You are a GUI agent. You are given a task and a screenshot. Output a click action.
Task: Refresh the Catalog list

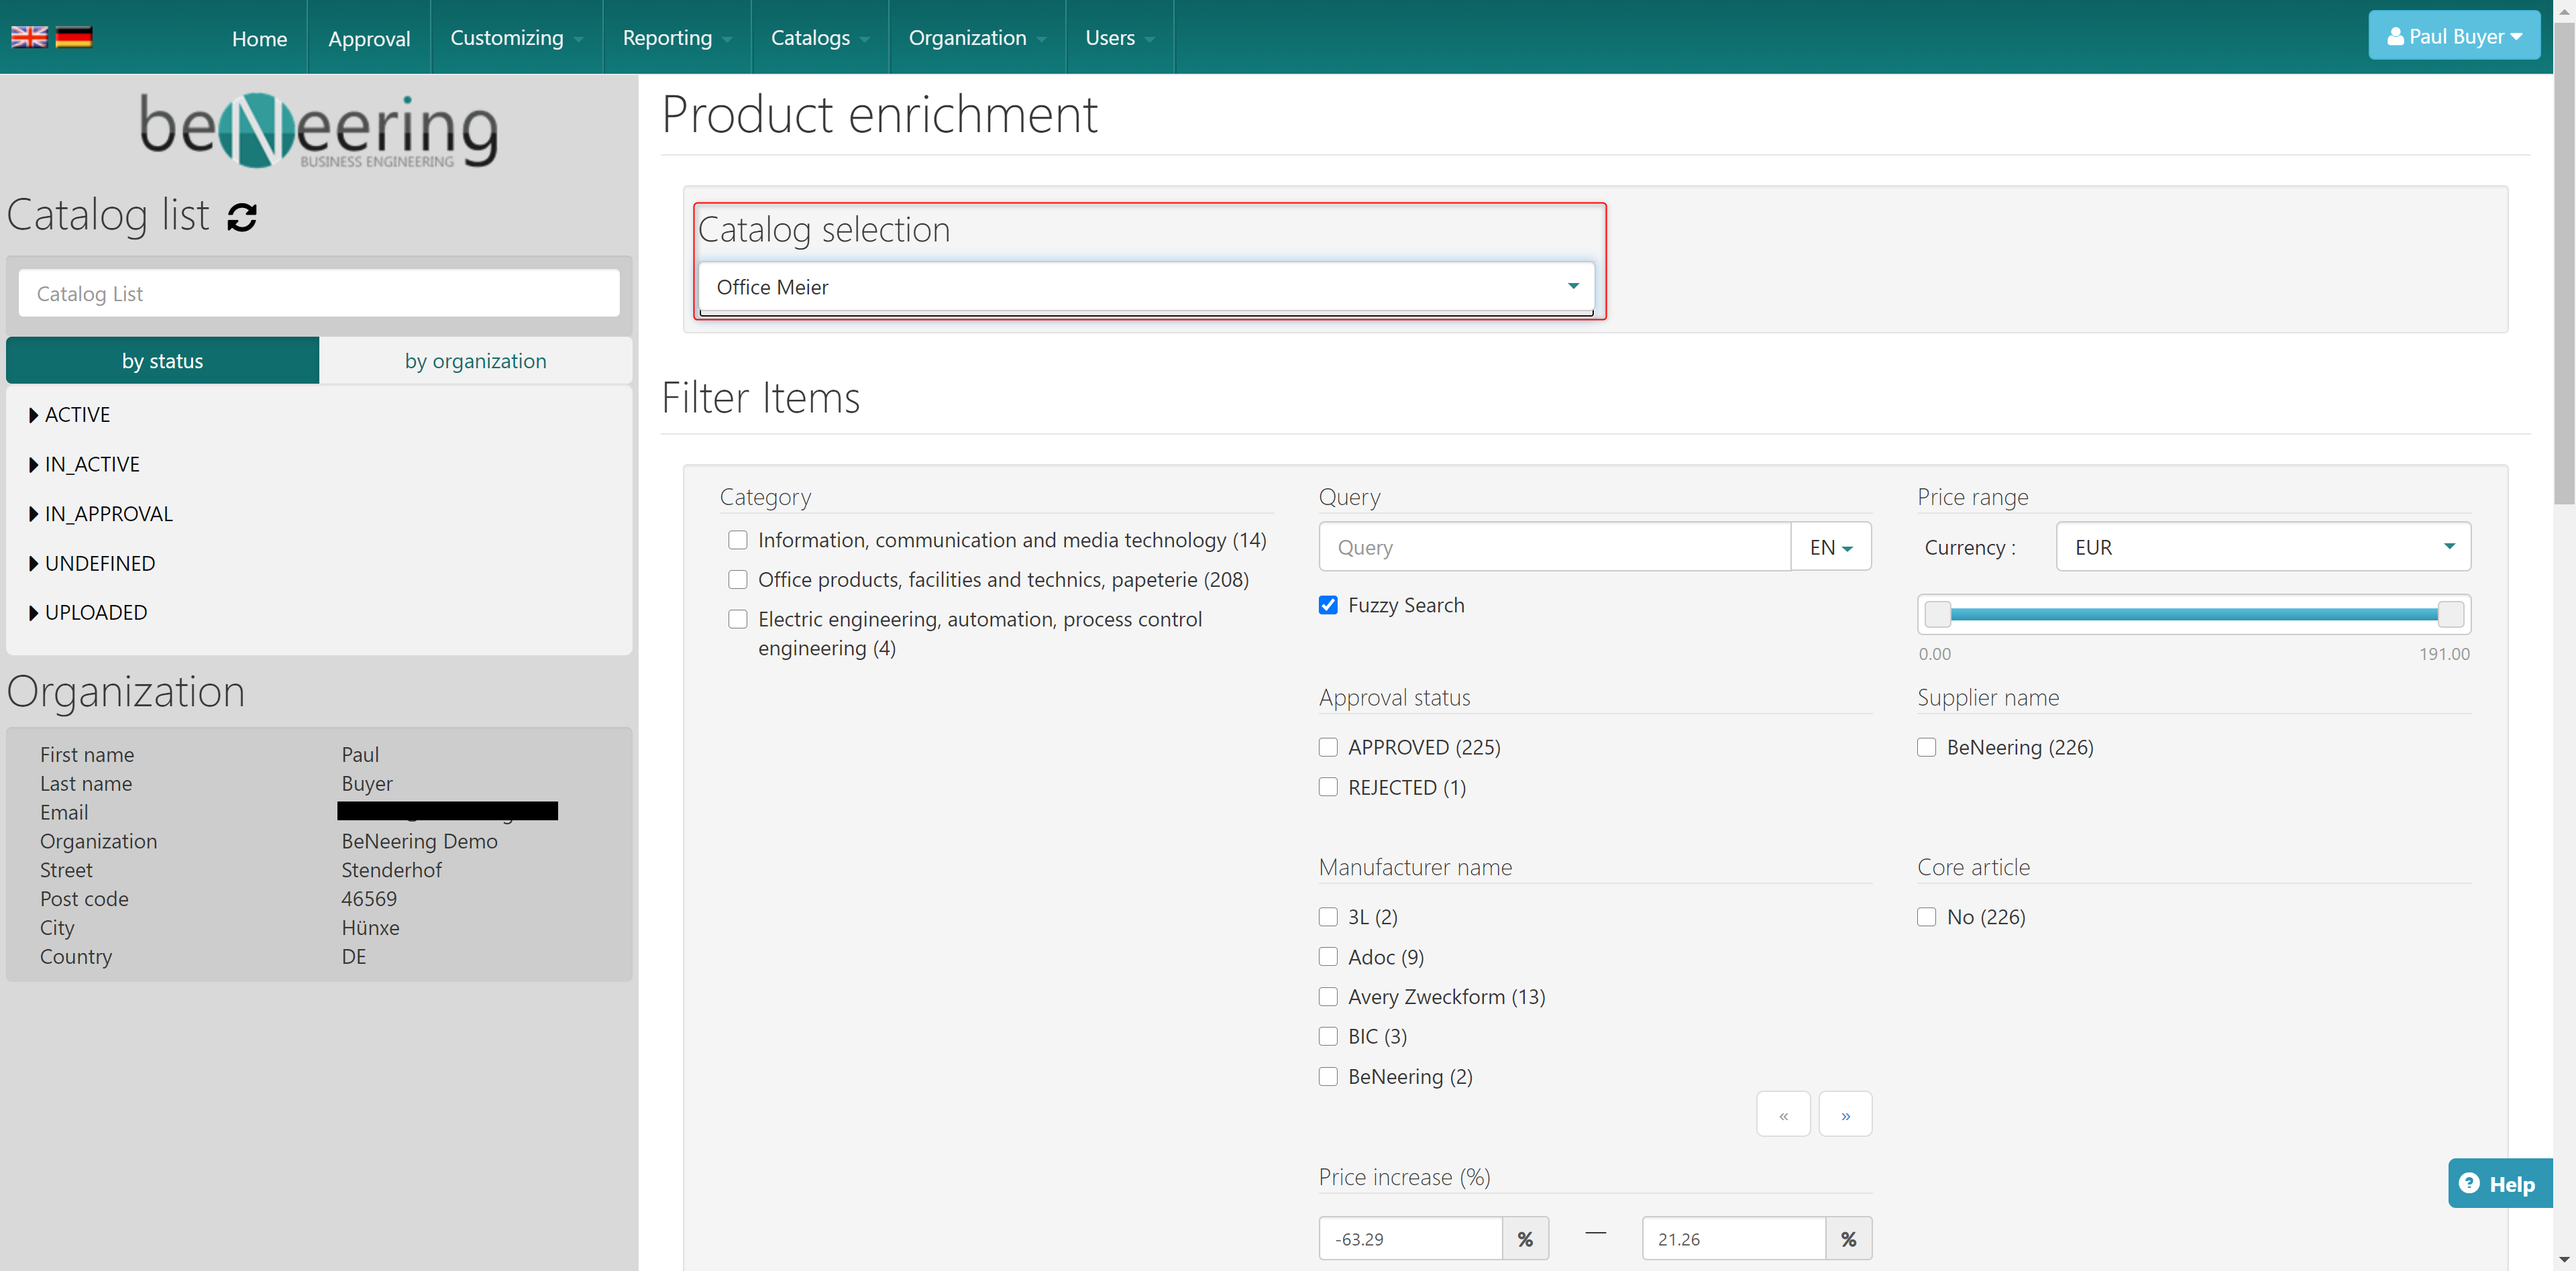(242, 217)
